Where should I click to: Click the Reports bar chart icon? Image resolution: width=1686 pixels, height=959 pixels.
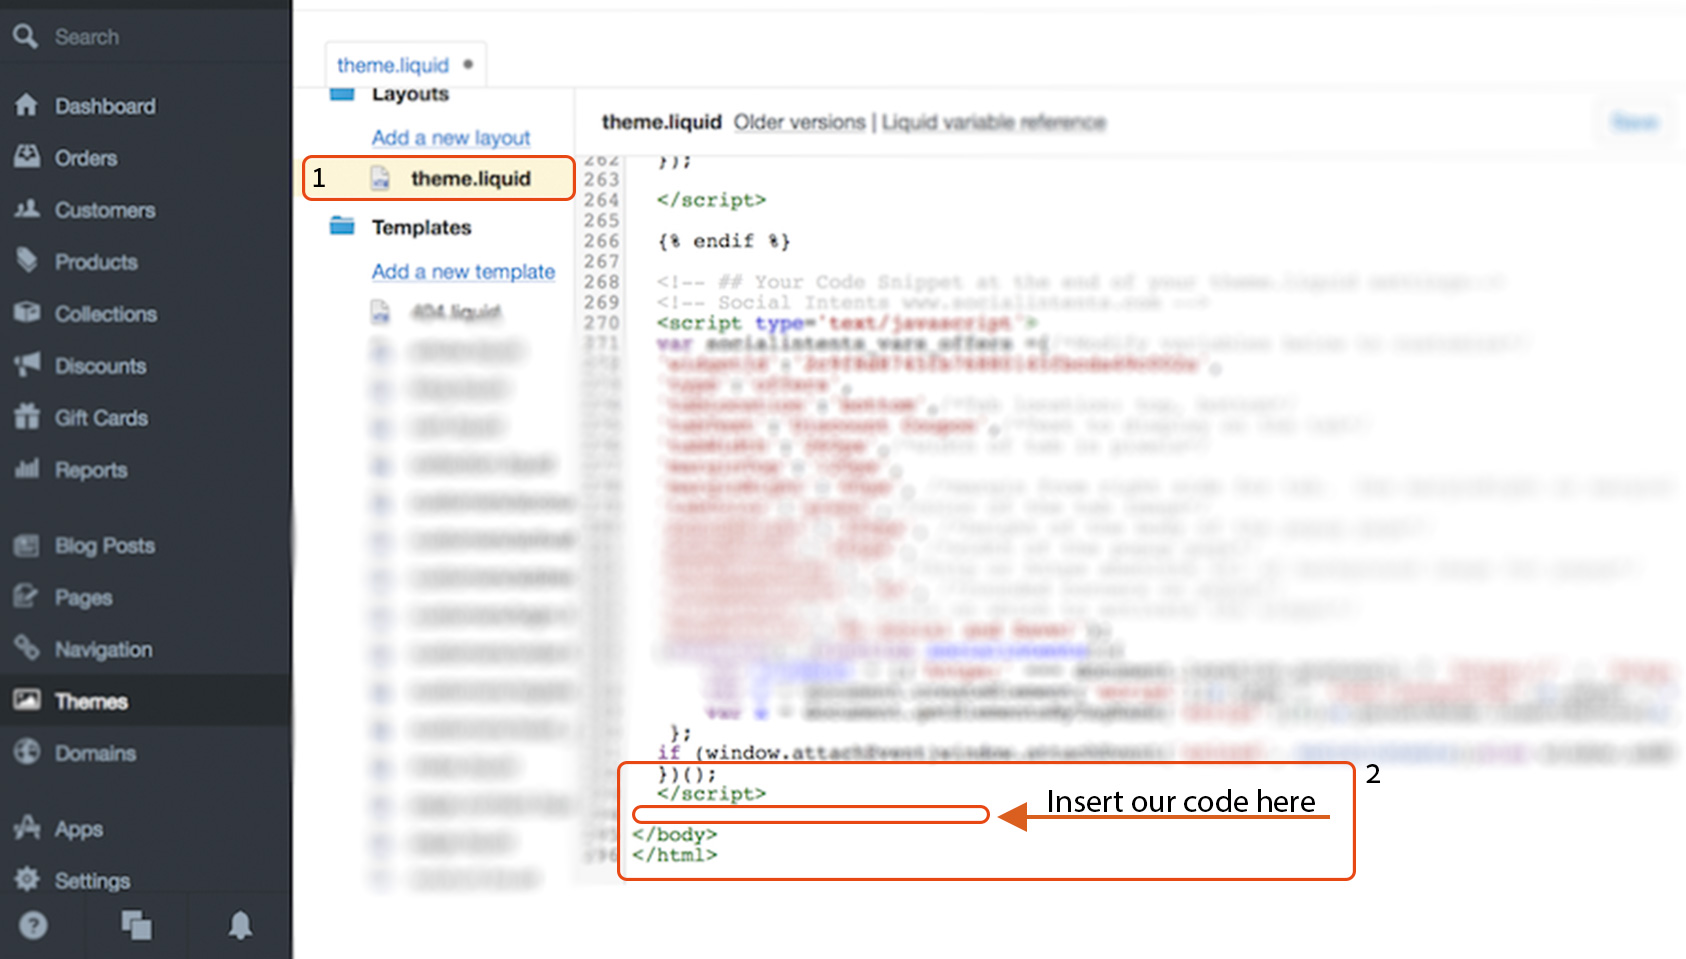[27, 468]
